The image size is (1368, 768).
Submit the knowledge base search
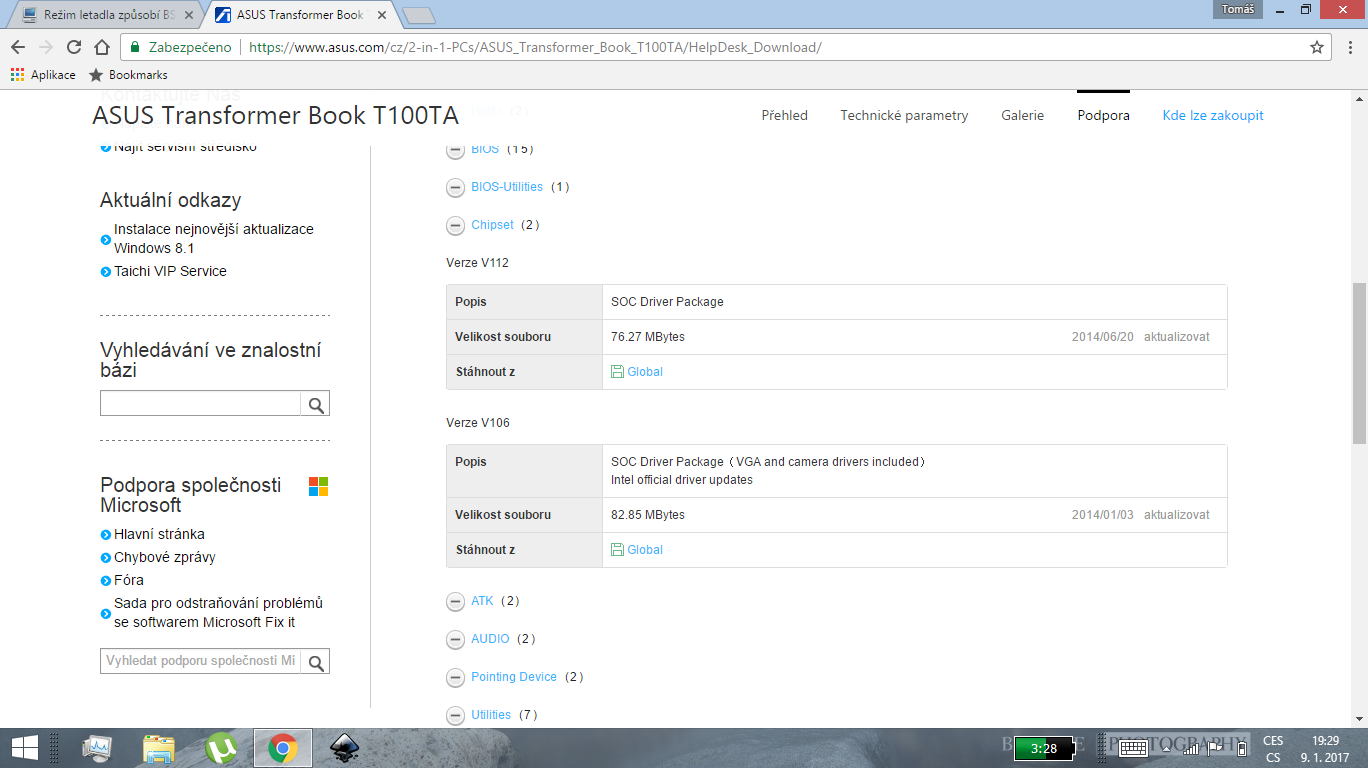316,404
